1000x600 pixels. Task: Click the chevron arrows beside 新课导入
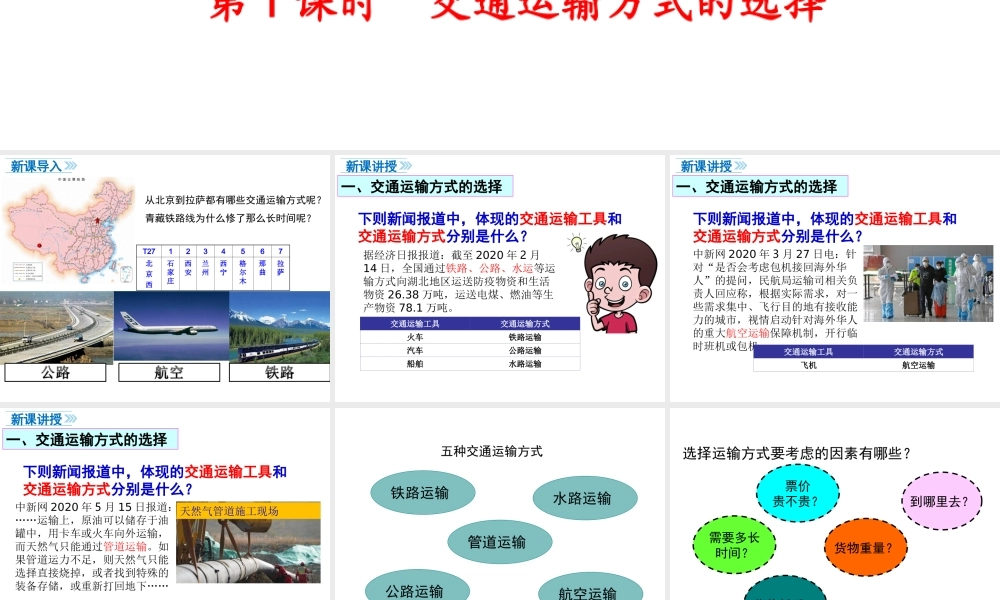(70, 166)
